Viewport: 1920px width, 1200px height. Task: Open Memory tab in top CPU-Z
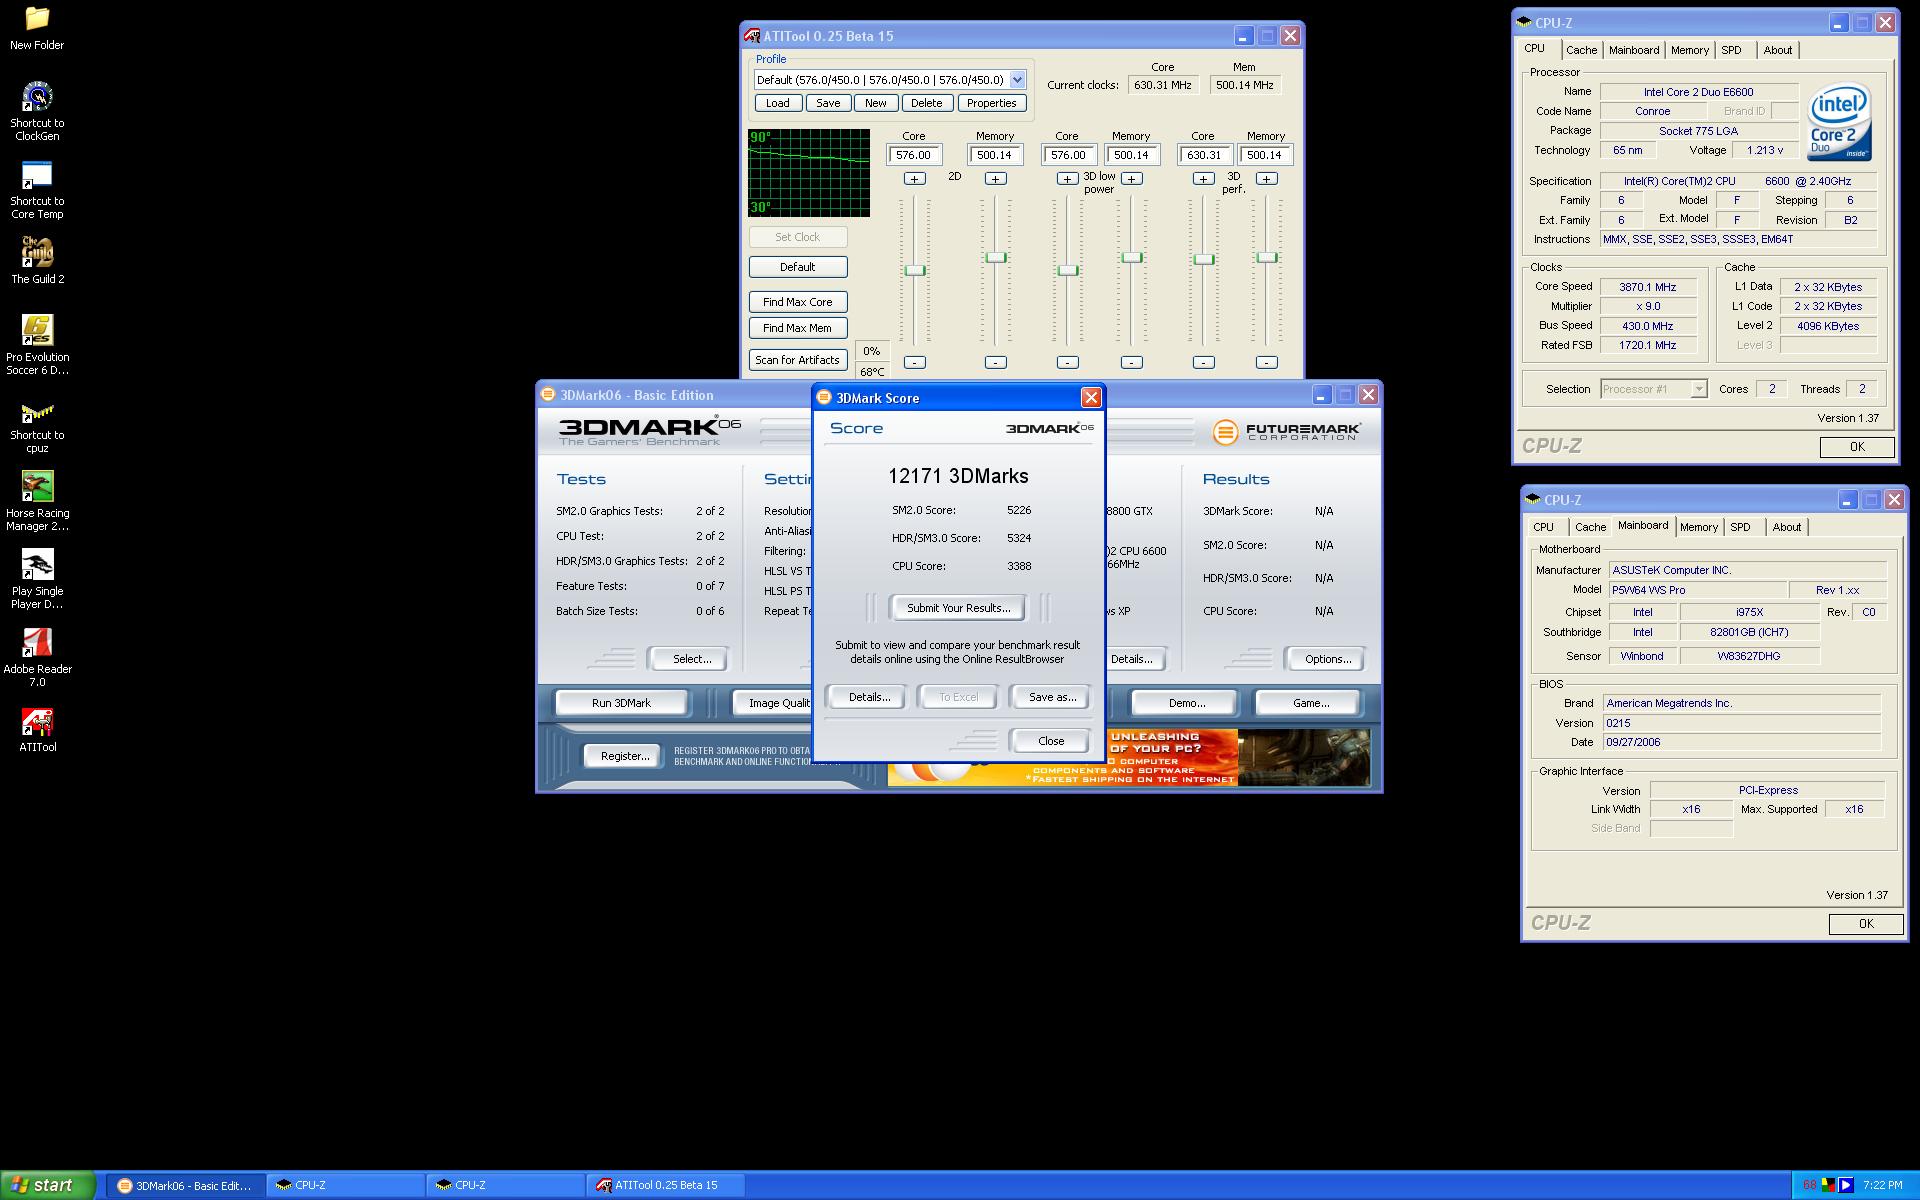coord(1689,50)
